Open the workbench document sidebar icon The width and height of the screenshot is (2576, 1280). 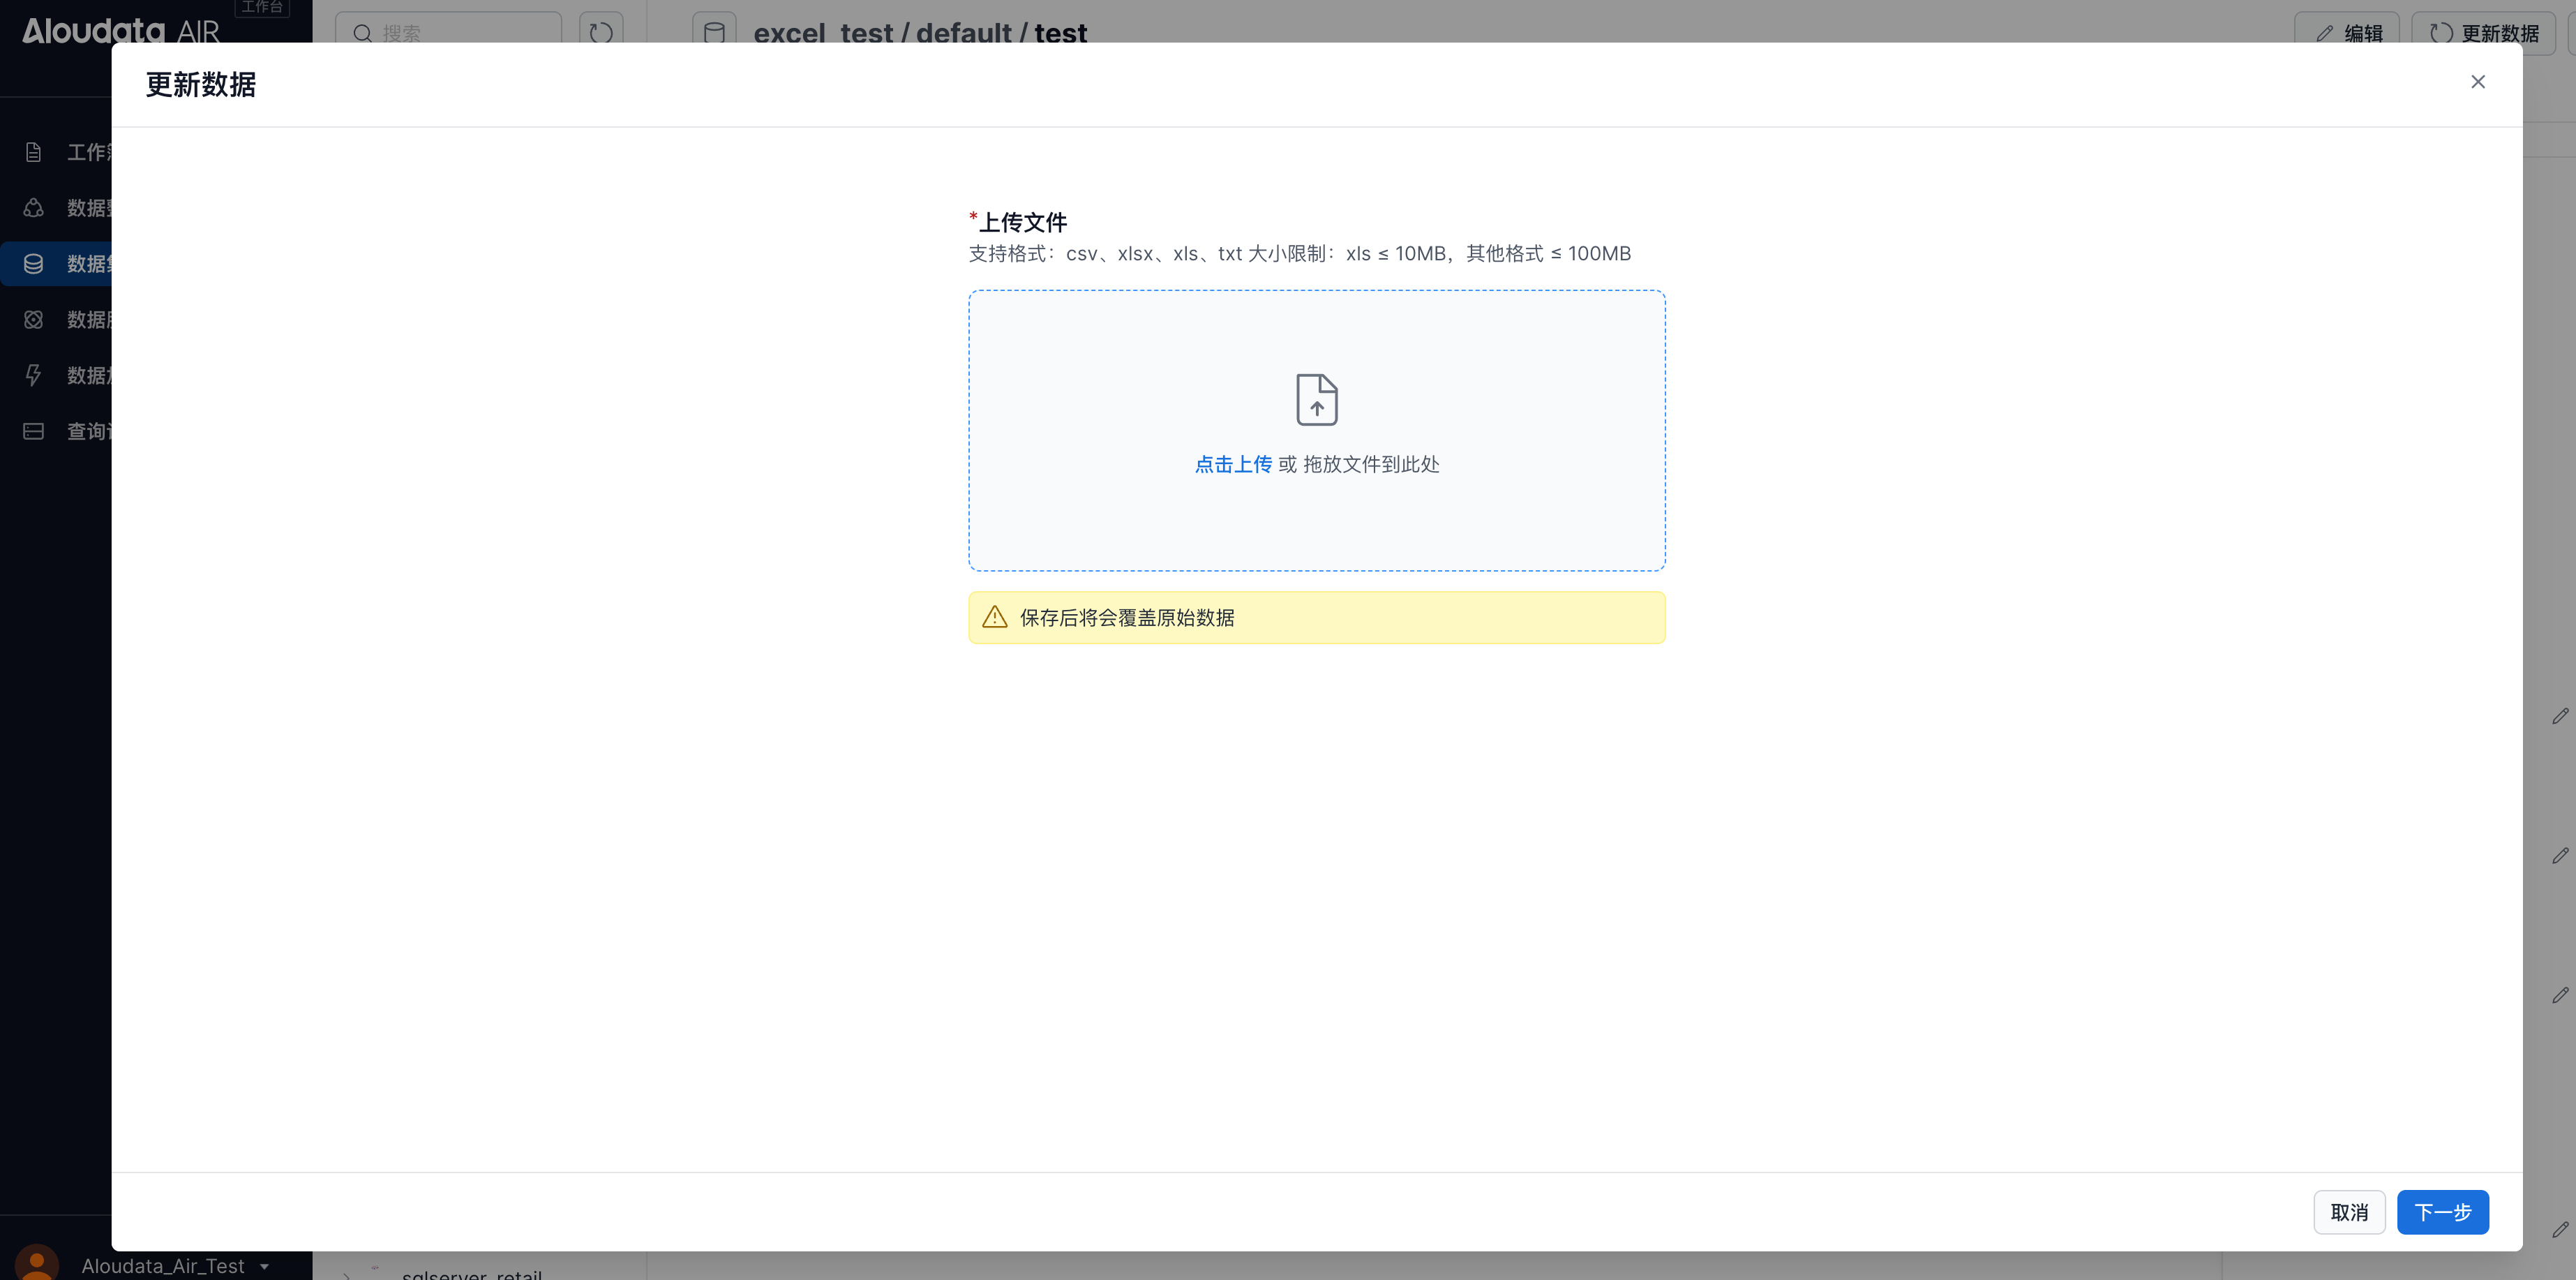tap(33, 152)
